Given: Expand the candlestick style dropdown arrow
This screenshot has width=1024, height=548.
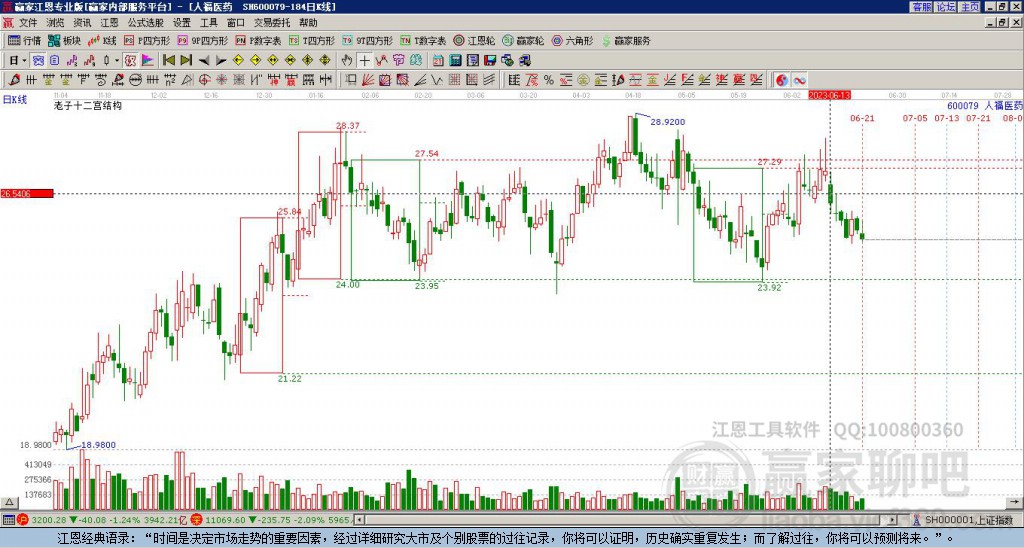Looking at the screenshot, I should coord(117,60).
